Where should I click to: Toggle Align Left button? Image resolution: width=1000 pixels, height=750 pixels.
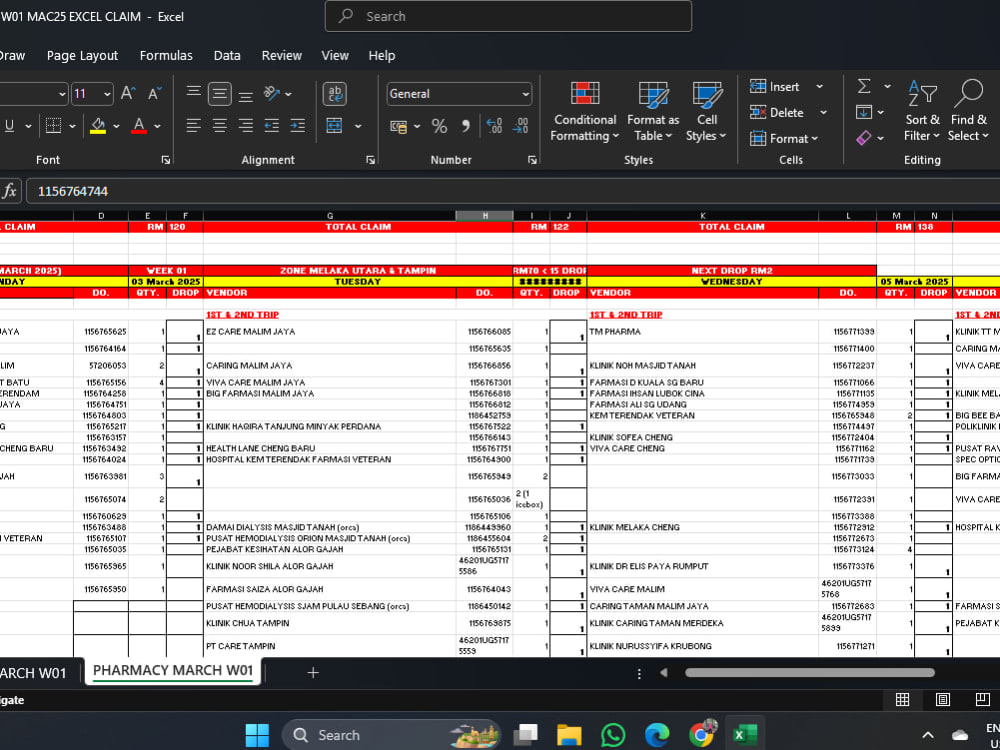pos(194,126)
